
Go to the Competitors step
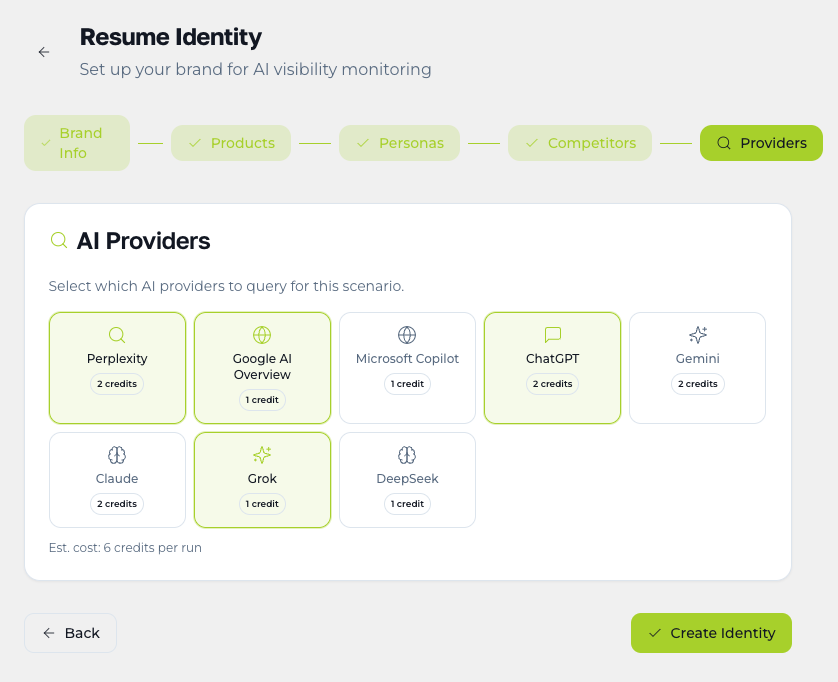(x=580, y=143)
